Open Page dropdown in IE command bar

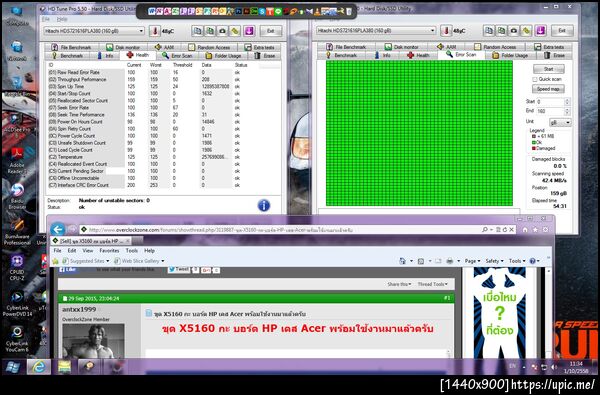472,261
